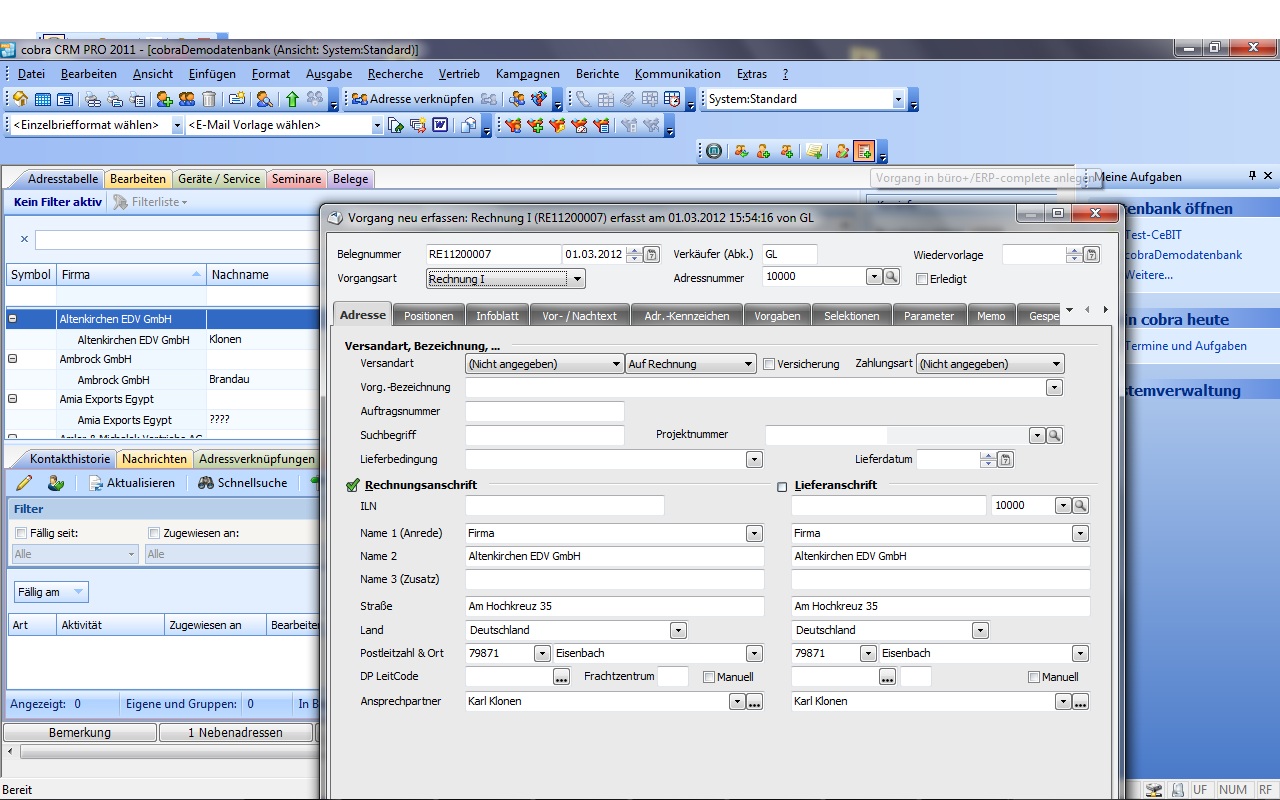This screenshot has height=800, width=1280.
Task: Search addresses with the magnifier person icon
Action: [264, 99]
